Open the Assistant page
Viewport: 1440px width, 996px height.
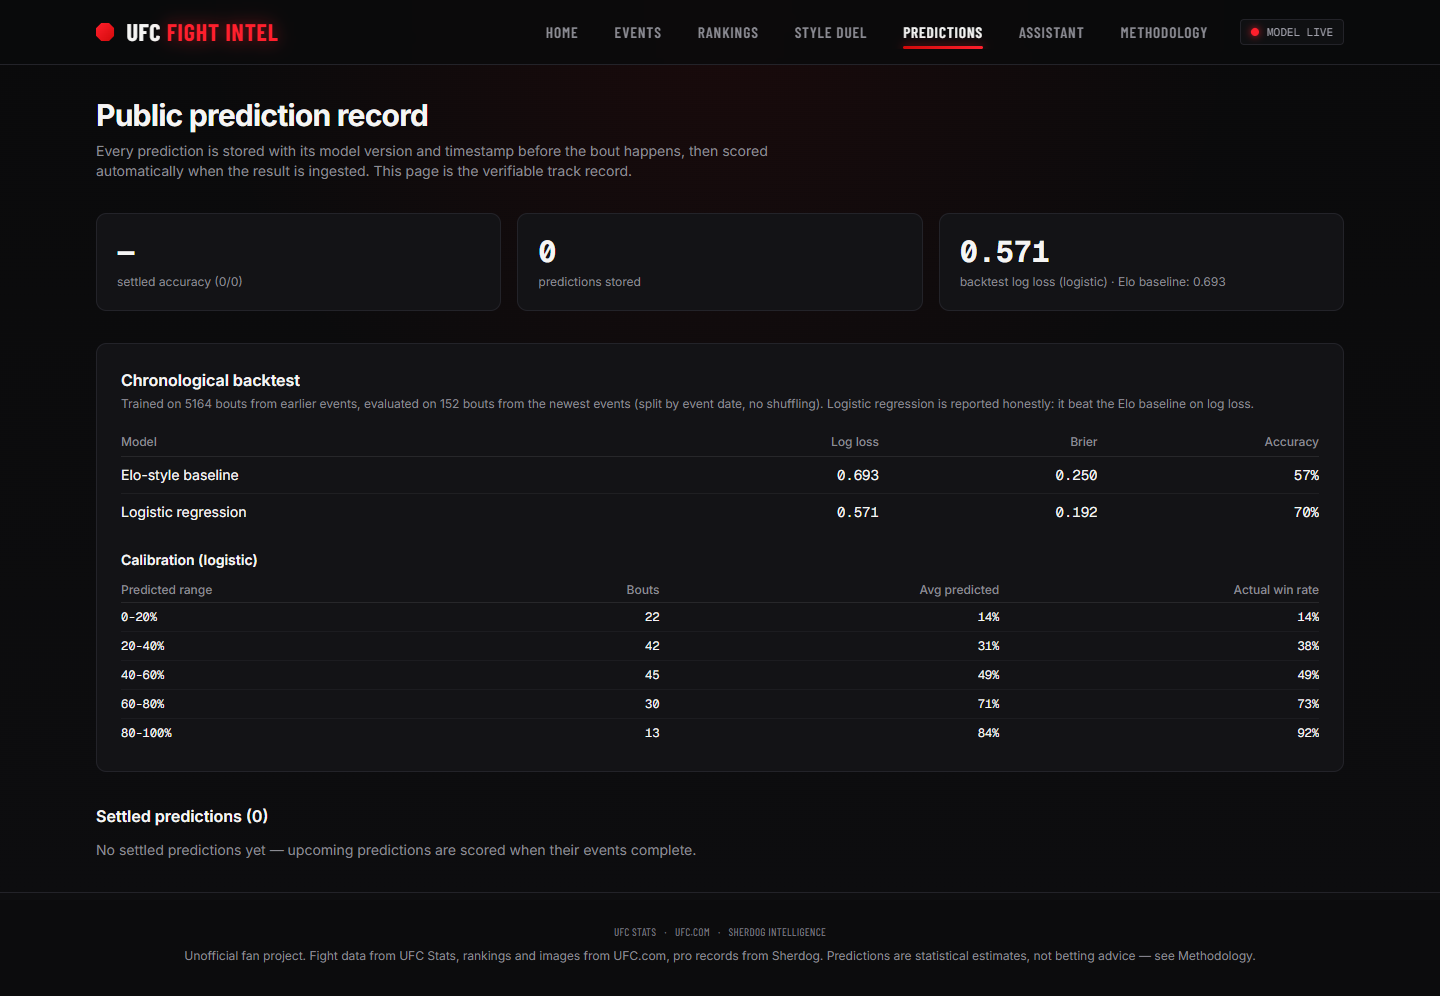(x=1051, y=33)
